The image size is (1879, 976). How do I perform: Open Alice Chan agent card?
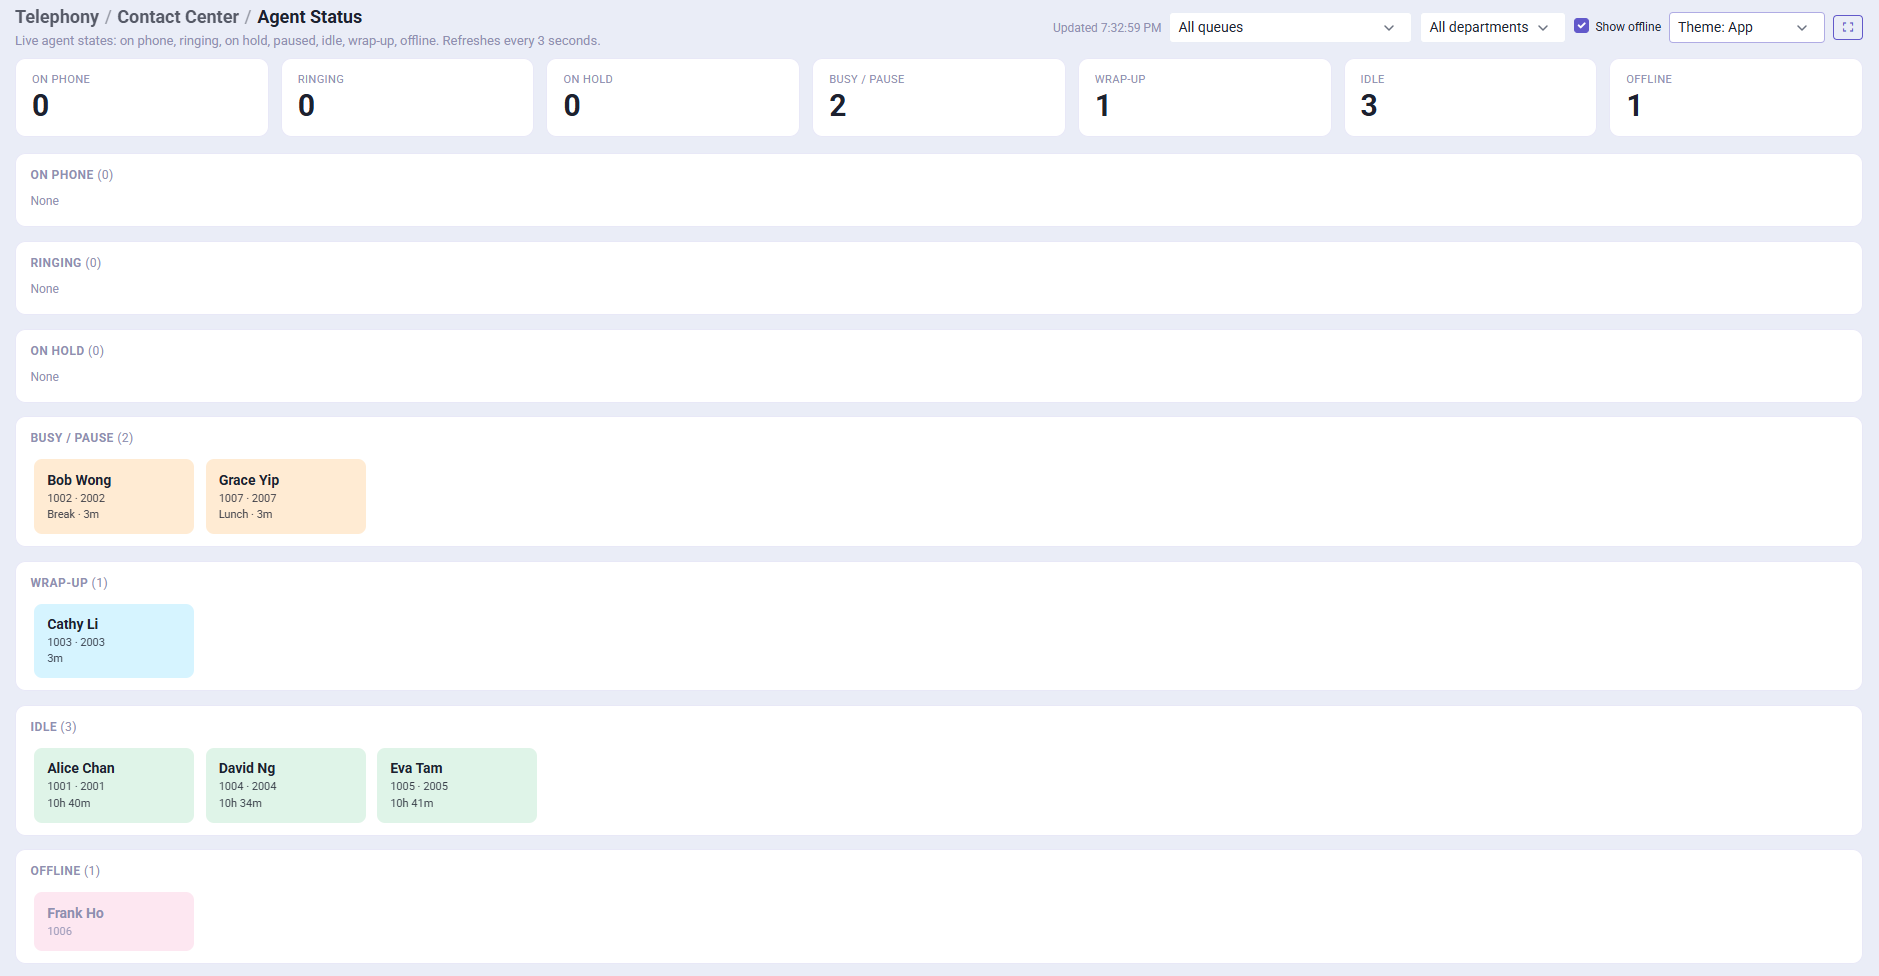coord(114,785)
